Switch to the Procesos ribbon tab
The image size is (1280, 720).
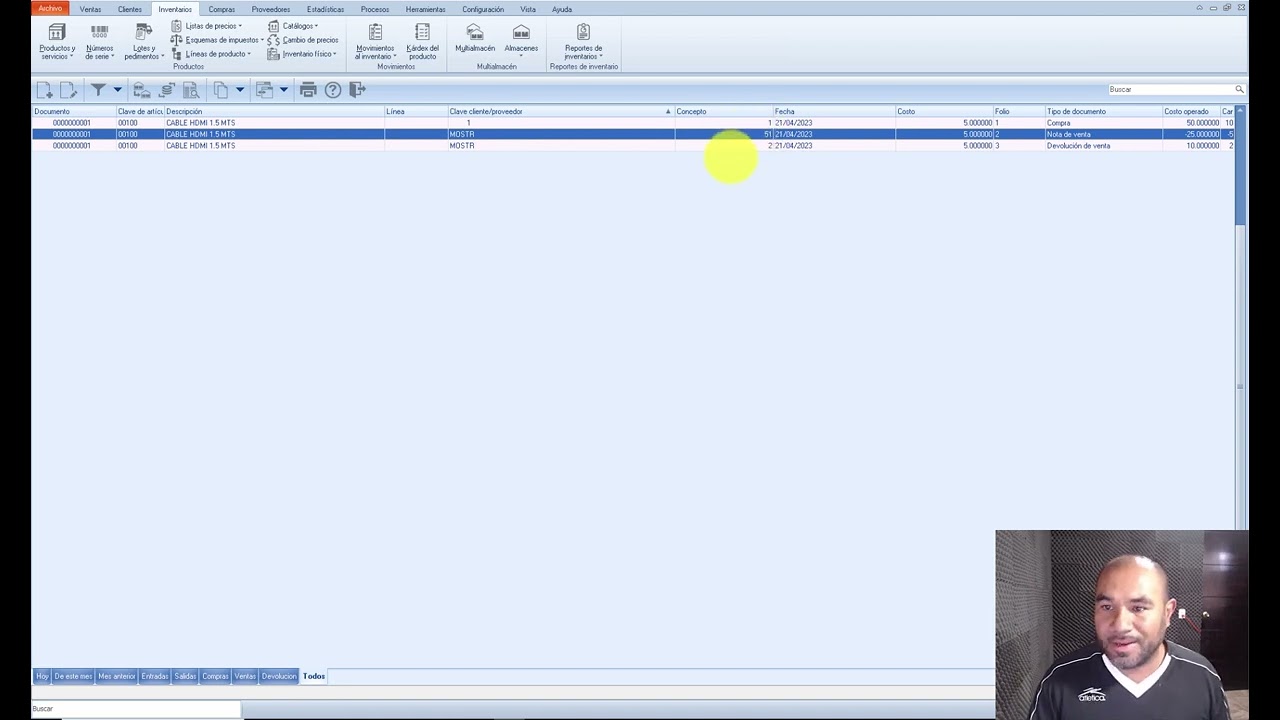[x=375, y=9]
